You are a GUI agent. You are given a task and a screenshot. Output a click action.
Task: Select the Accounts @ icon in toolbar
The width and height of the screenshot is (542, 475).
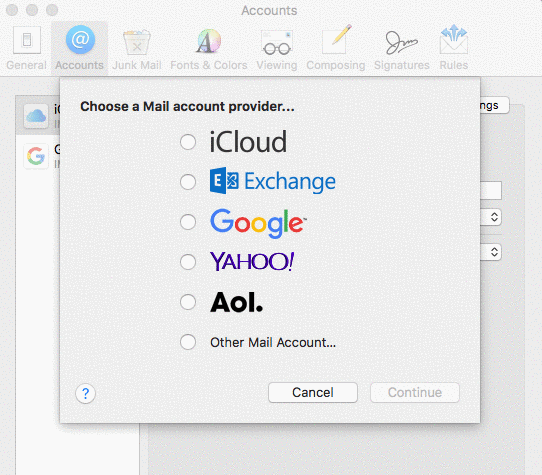pos(80,39)
